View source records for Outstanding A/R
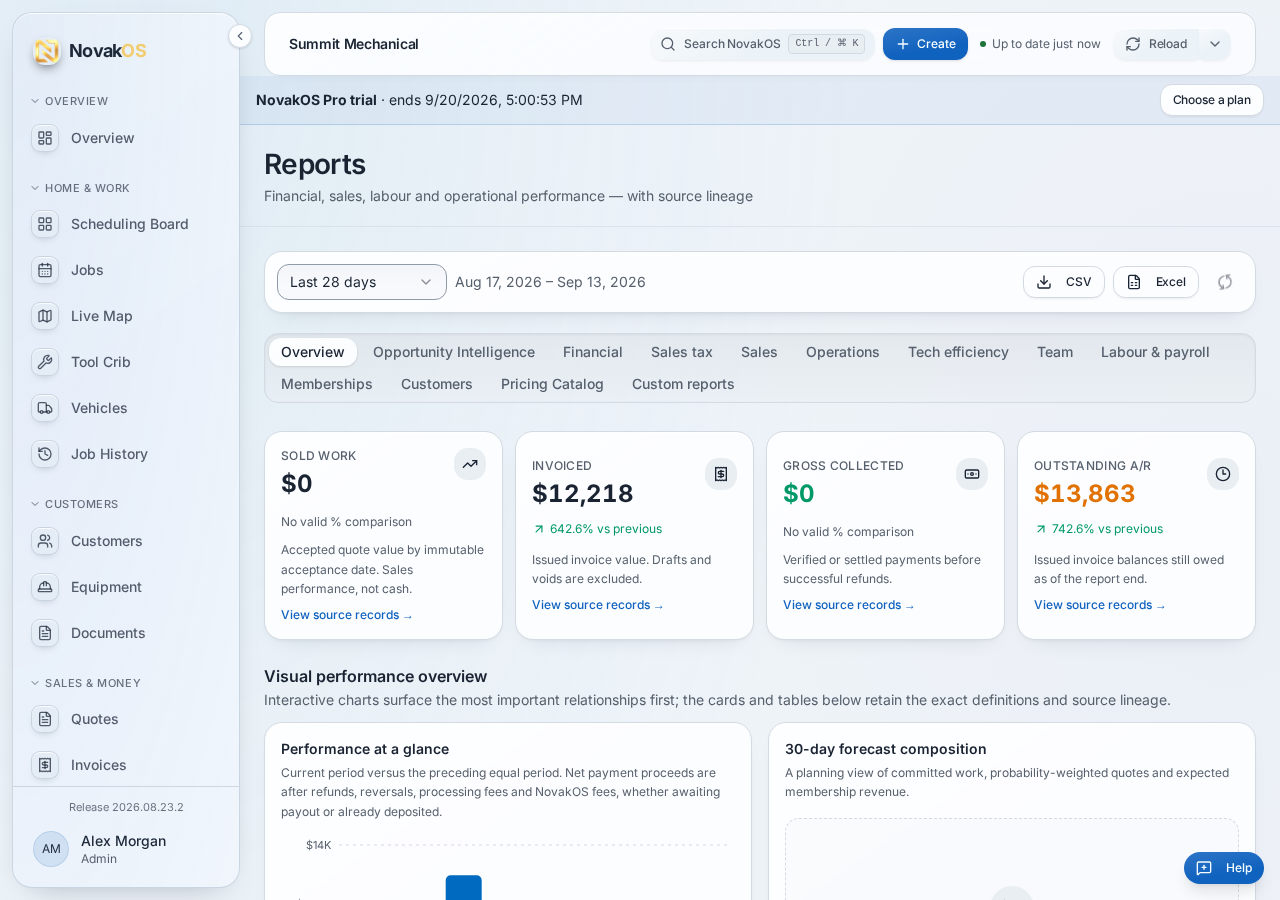Viewport: 1280px width, 900px height. point(1100,605)
